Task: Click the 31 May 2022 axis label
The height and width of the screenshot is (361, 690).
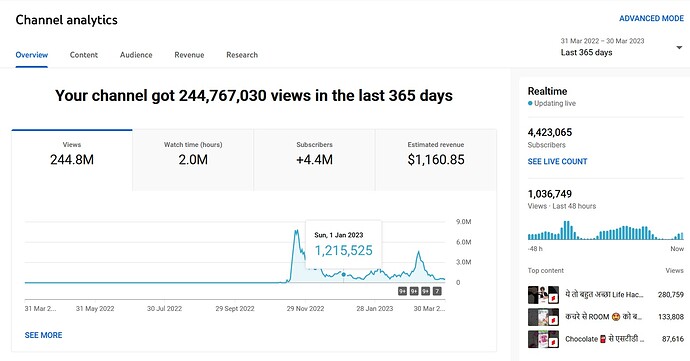Action: (x=95, y=309)
